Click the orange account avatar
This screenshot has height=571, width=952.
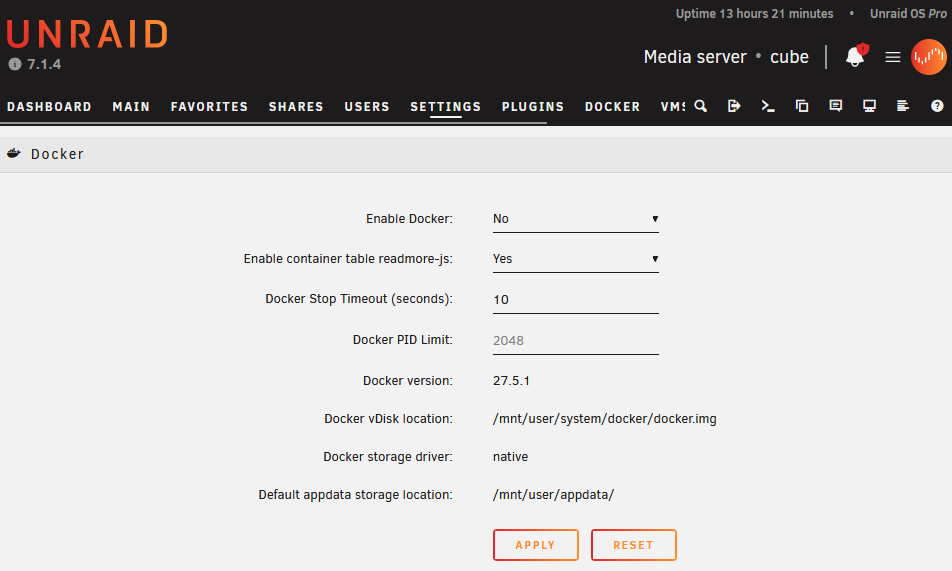[x=928, y=57]
